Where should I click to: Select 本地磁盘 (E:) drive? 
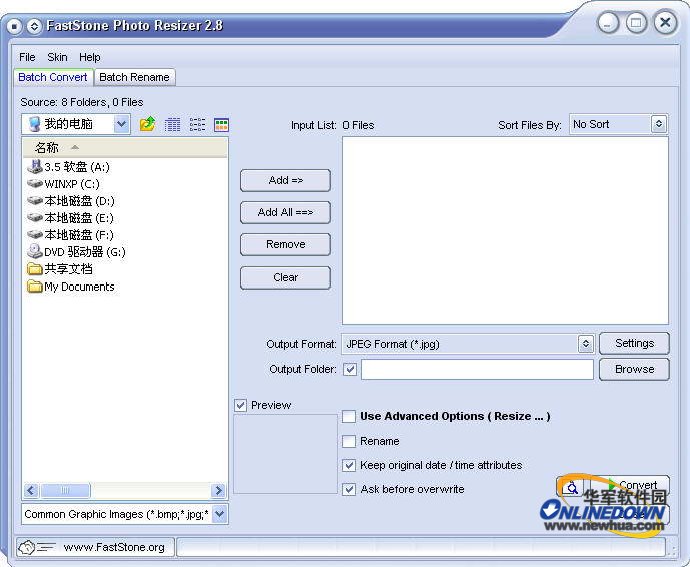[70, 217]
